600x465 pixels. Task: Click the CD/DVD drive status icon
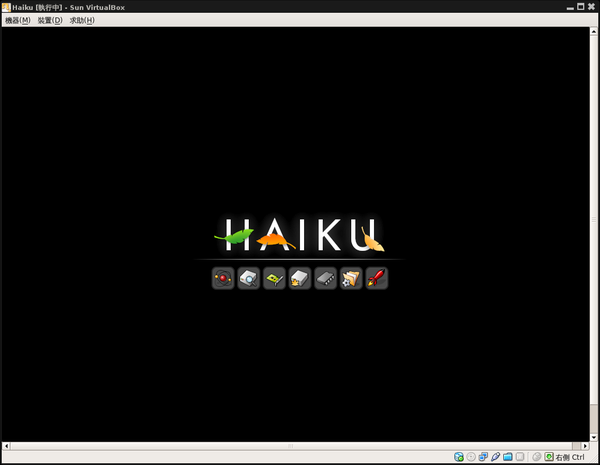pos(471,457)
